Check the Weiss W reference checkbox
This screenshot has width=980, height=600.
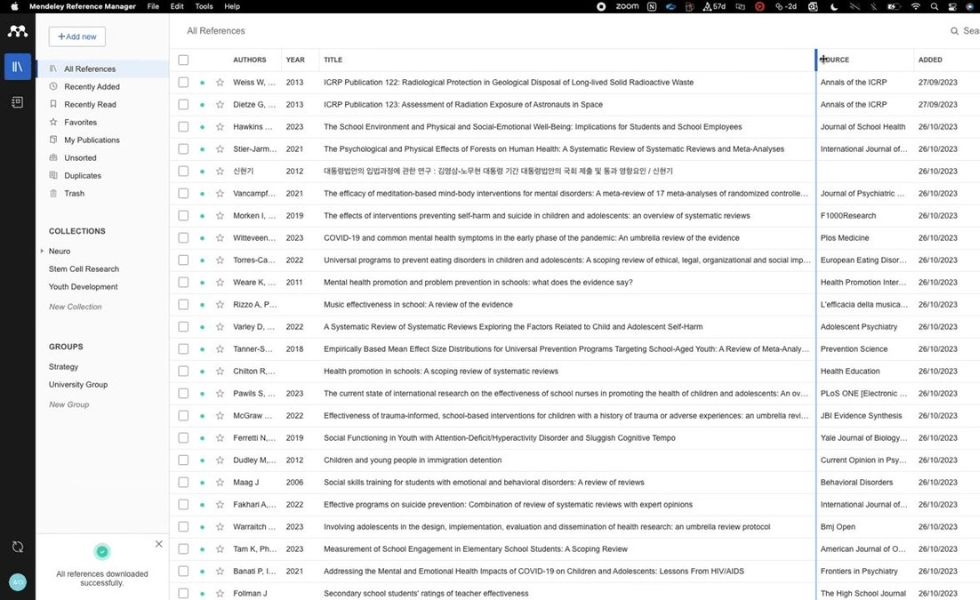point(183,82)
